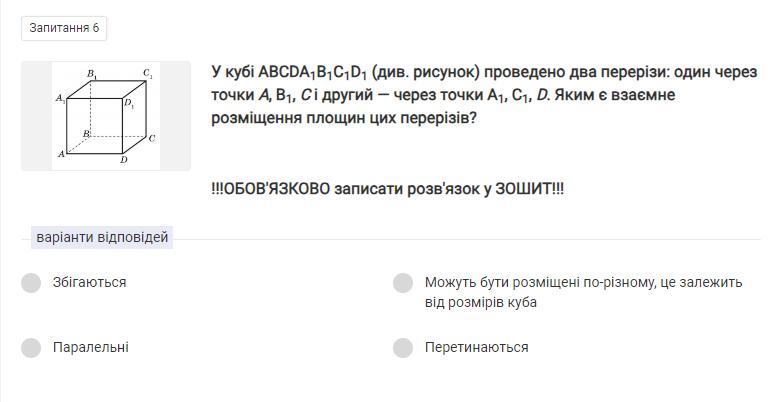The image size is (772, 402).
Task: Choose the "Паралельні" answer radio button
Action: (x=31, y=348)
